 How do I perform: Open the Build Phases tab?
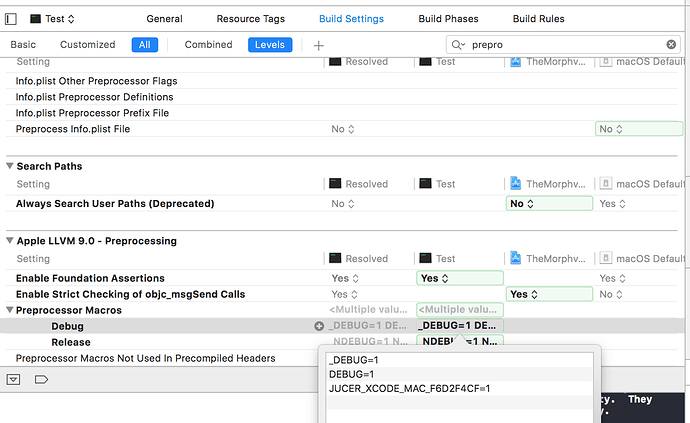point(446,19)
